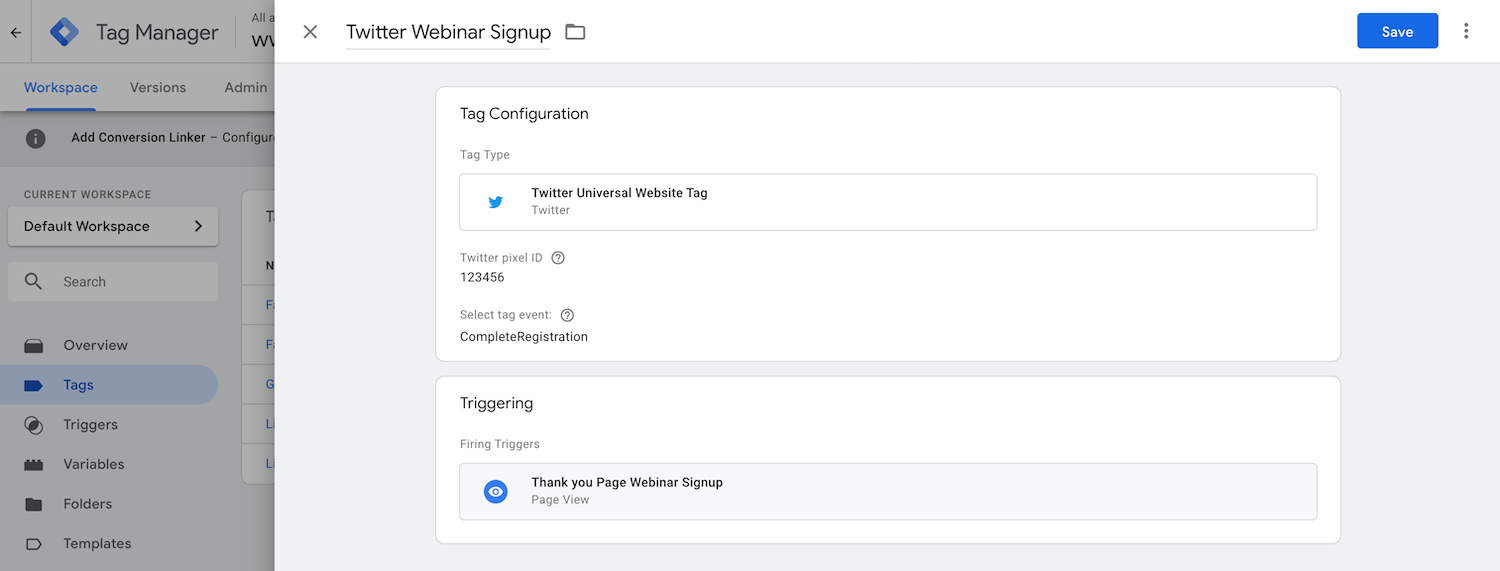Click the Tag Manager logo icon
This screenshot has height=571, width=1500.
[65, 32]
